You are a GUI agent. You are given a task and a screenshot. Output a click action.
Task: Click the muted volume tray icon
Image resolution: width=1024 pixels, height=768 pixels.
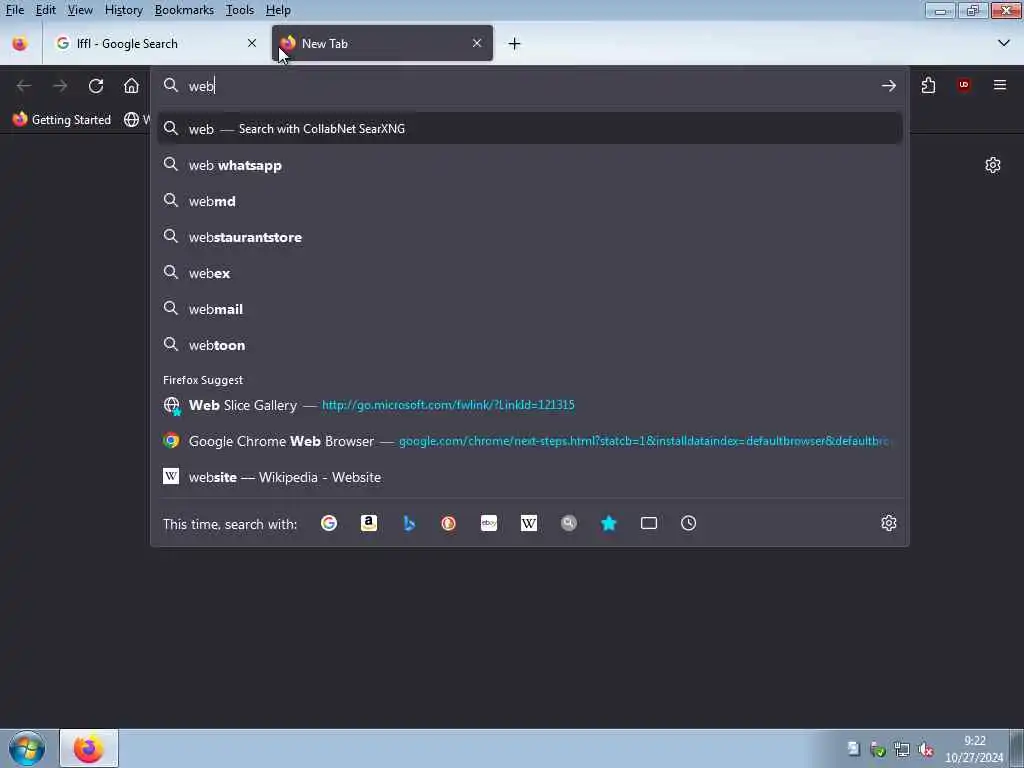925,750
